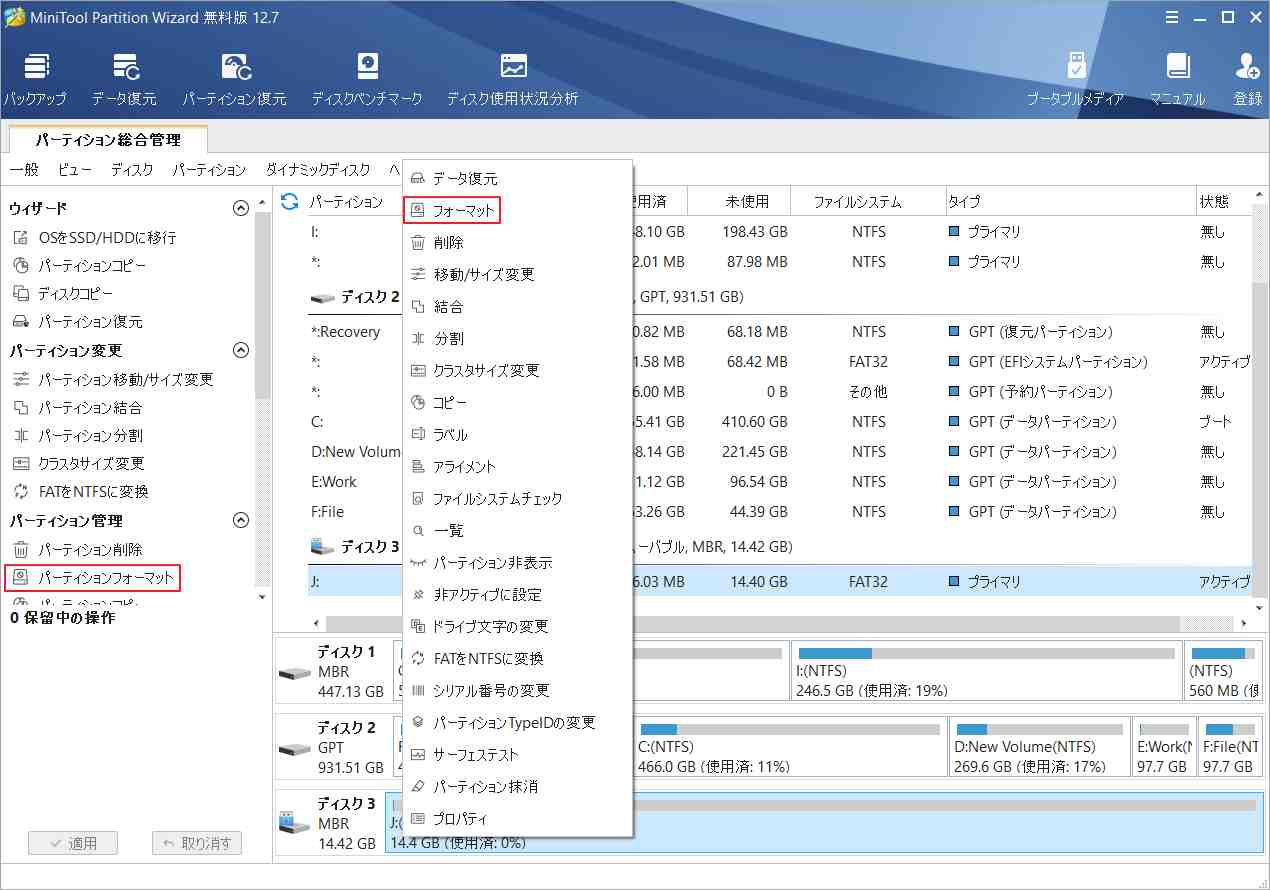Start ディスクベンチマーク tool
Viewport: 1270px width, 890px height.
[366, 78]
